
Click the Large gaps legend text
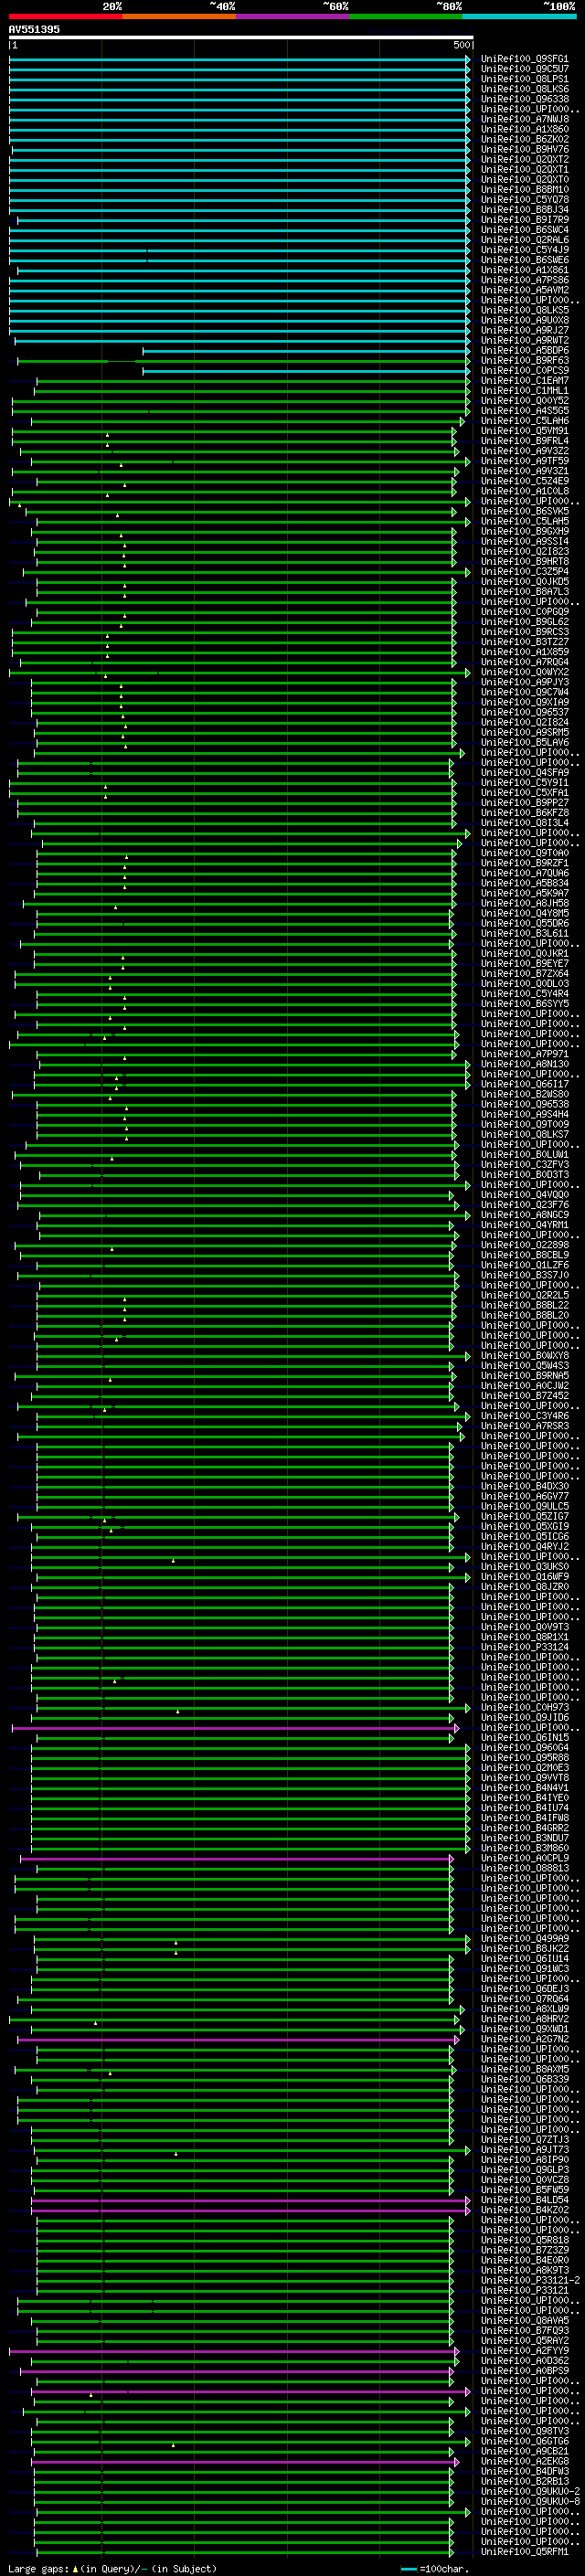pos(112,2568)
